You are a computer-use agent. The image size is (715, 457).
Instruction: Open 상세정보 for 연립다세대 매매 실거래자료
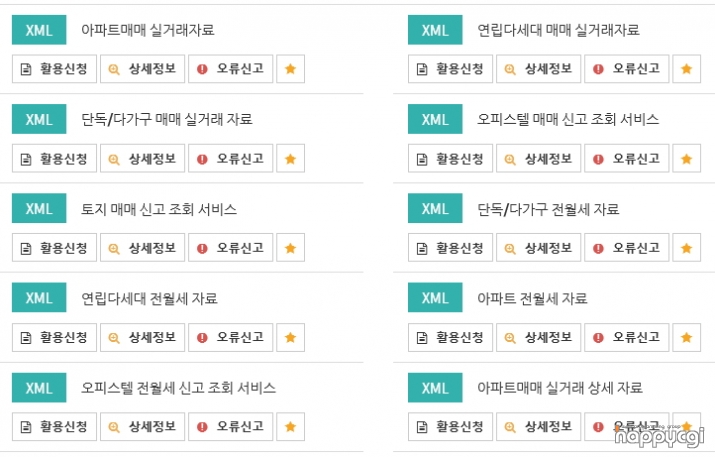pos(539,69)
